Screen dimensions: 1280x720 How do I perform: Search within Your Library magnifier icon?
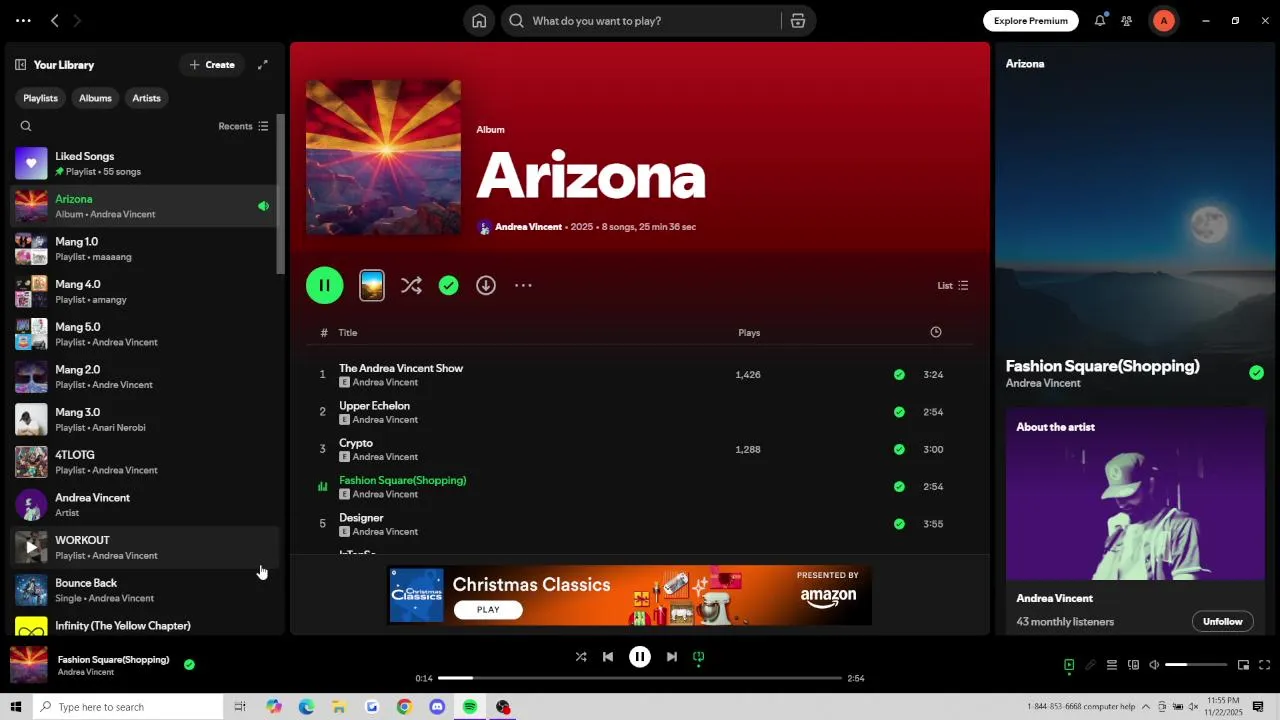pyautogui.click(x=26, y=126)
